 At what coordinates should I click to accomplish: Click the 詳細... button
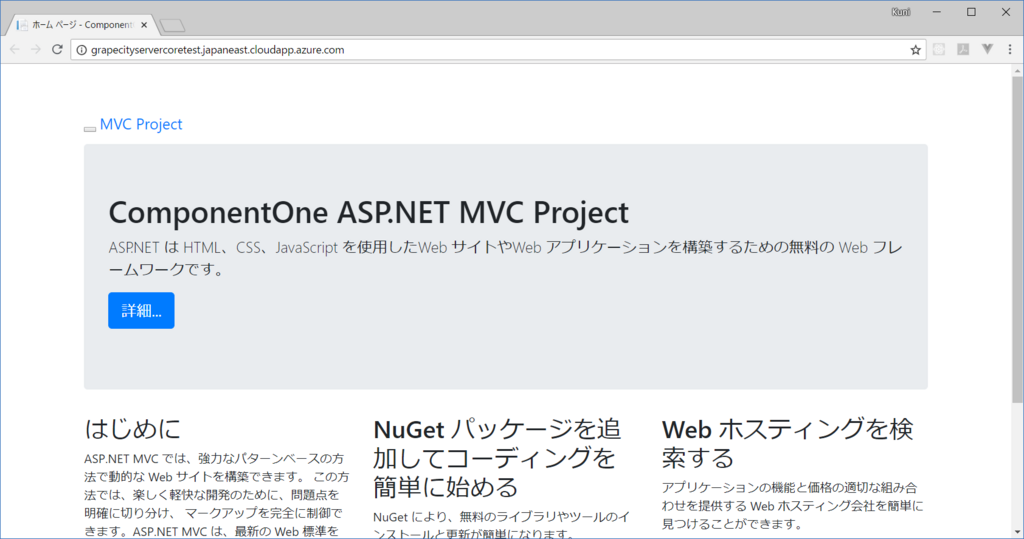click(x=141, y=310)
